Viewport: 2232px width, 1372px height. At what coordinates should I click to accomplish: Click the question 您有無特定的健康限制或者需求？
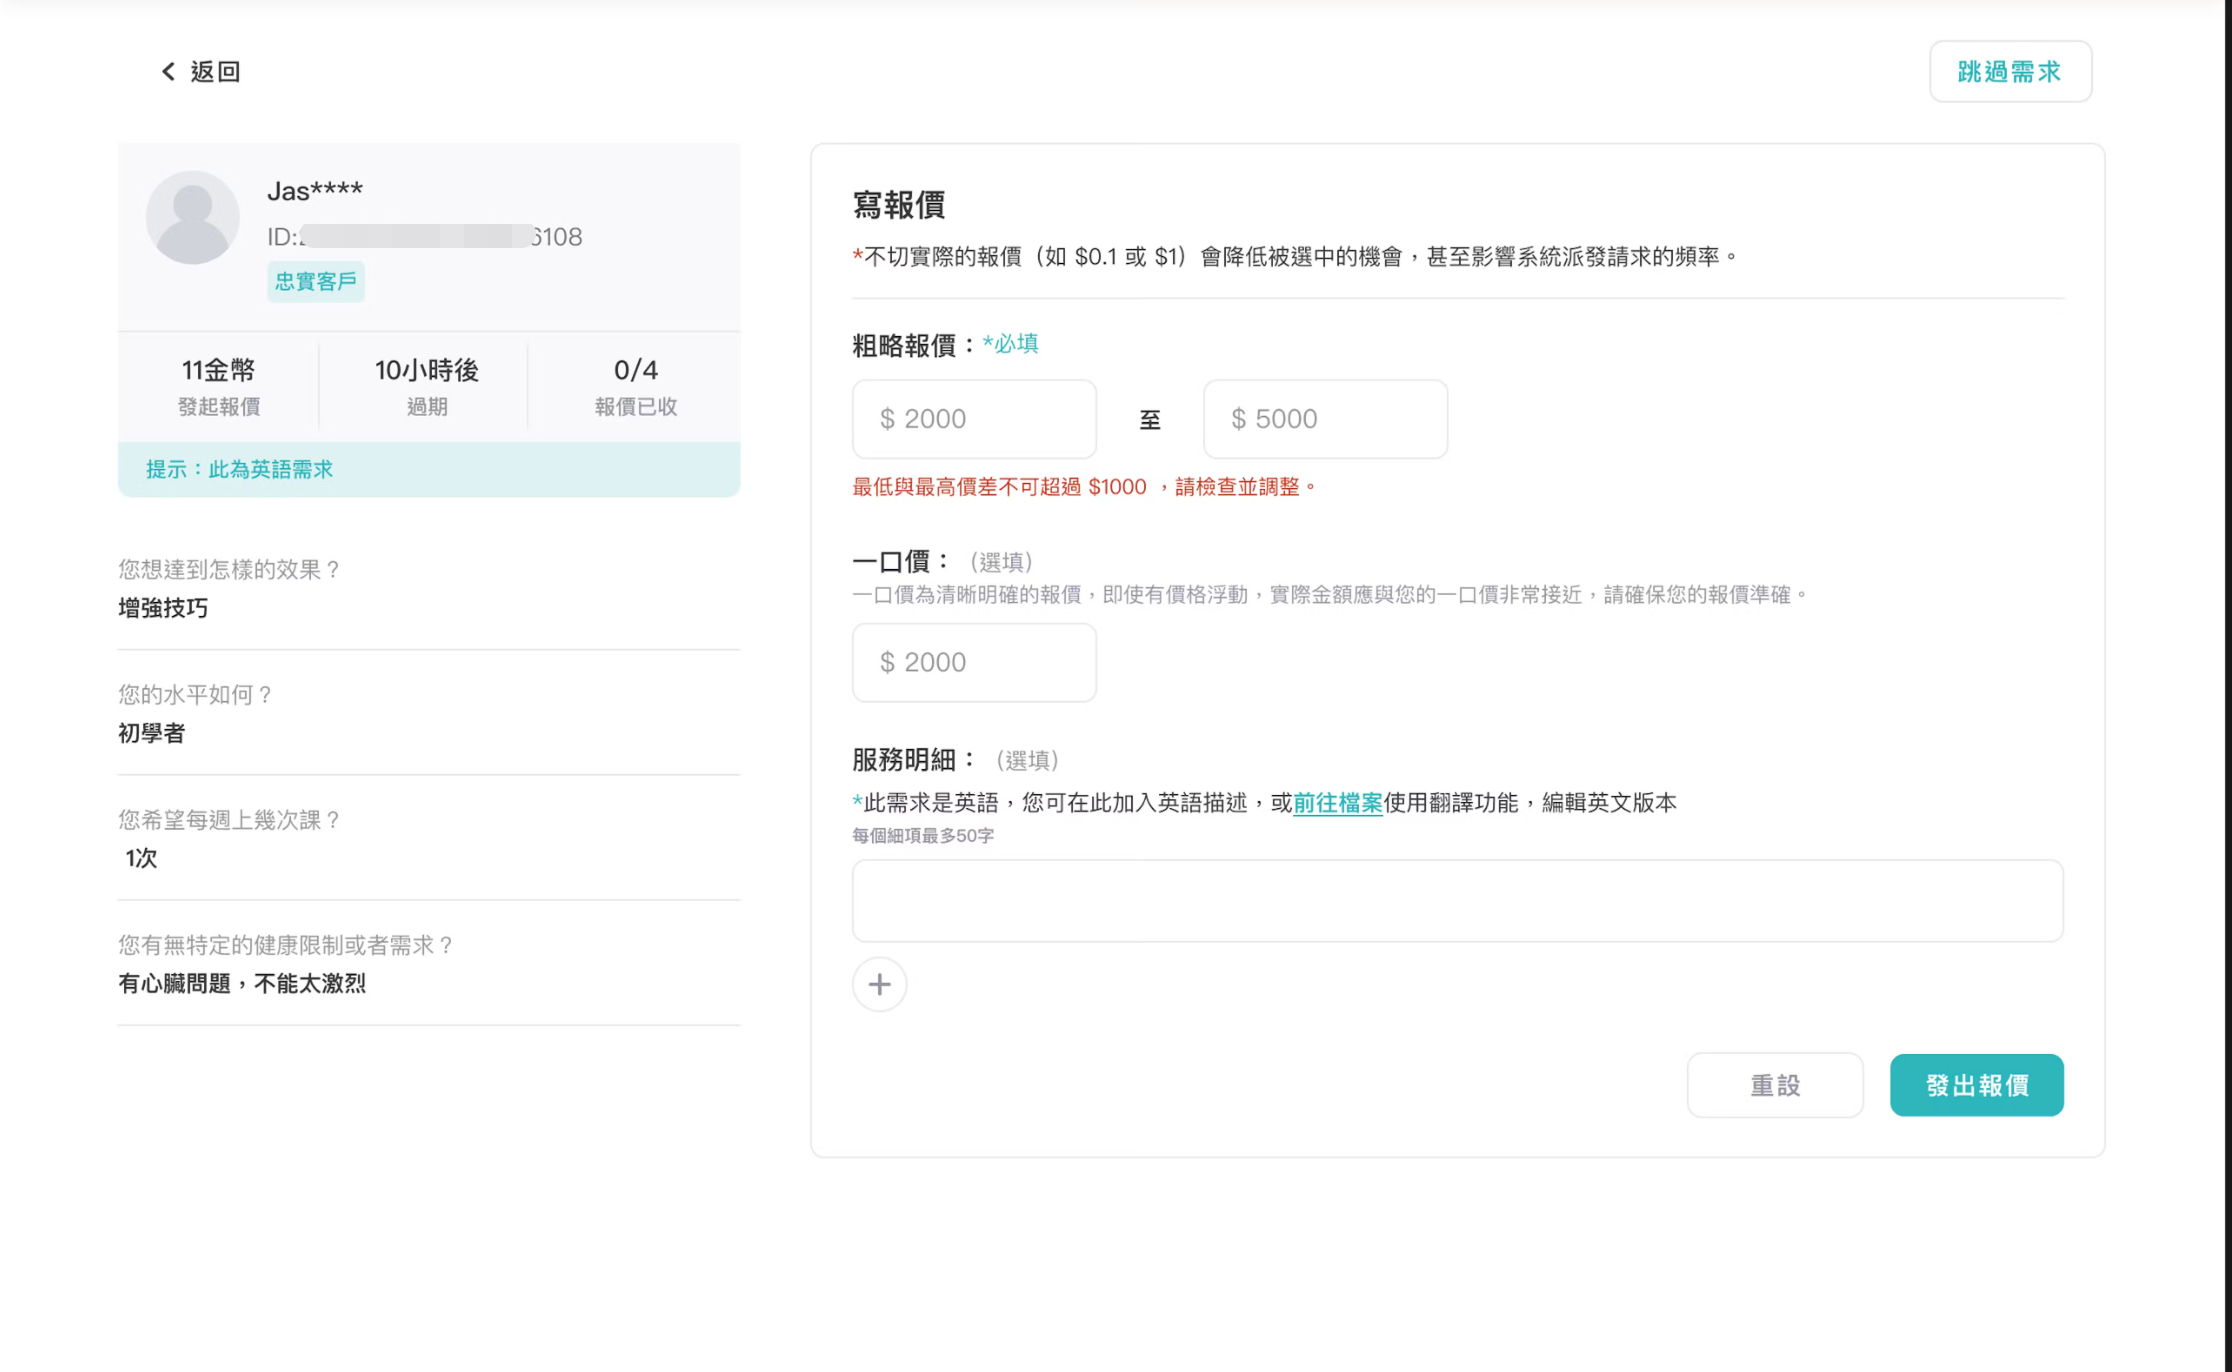click(287, 944)
